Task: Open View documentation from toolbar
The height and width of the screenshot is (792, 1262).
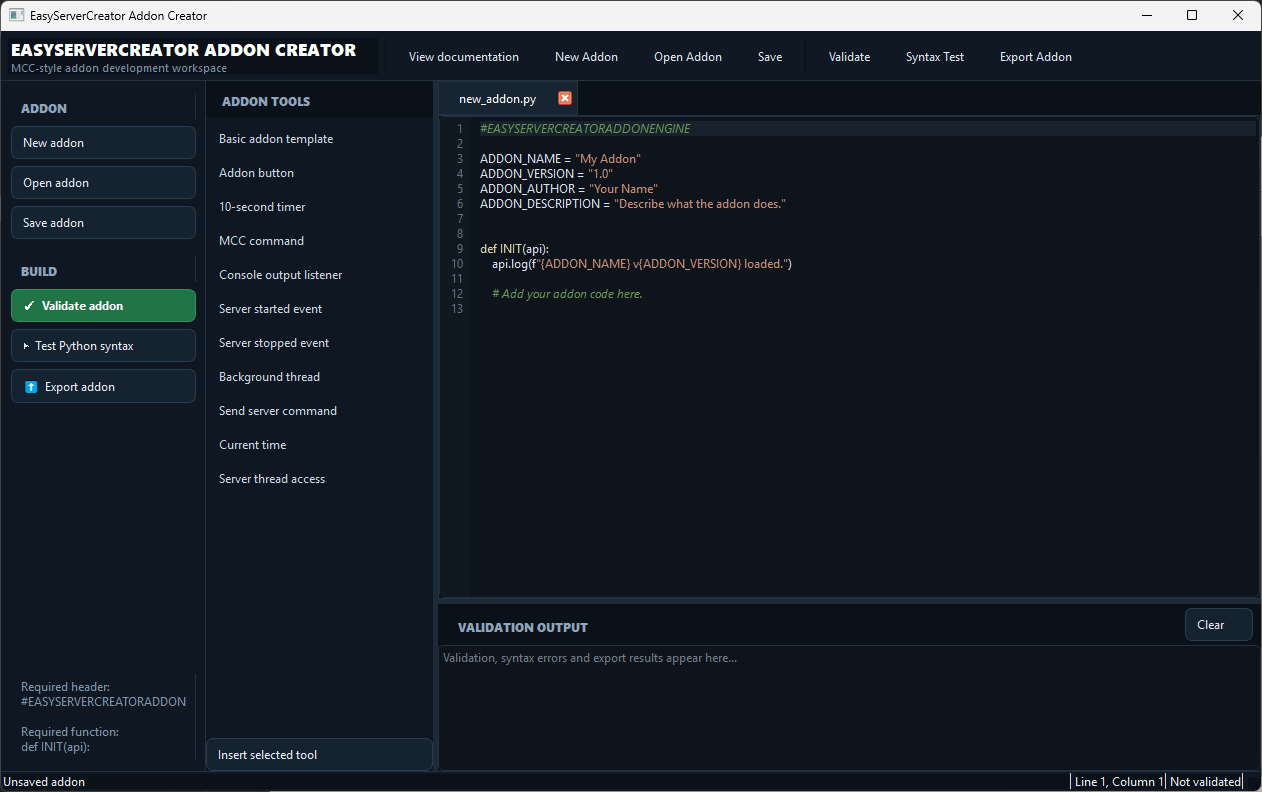Action: click(x=464, y=57)
